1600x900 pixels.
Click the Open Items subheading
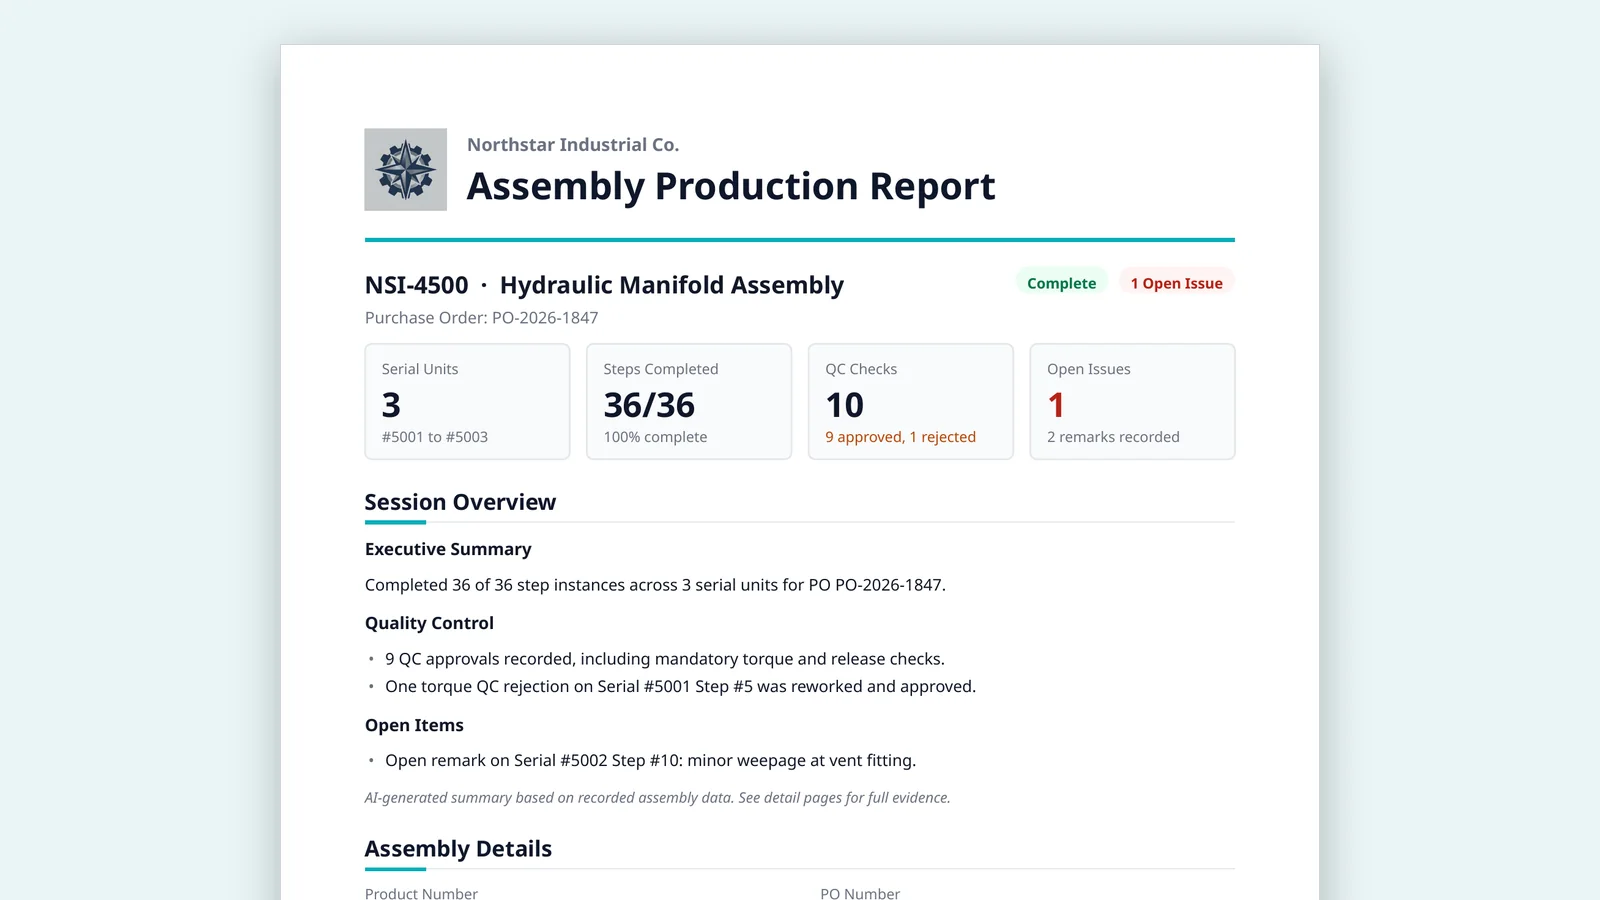click(x=414, y=725)
